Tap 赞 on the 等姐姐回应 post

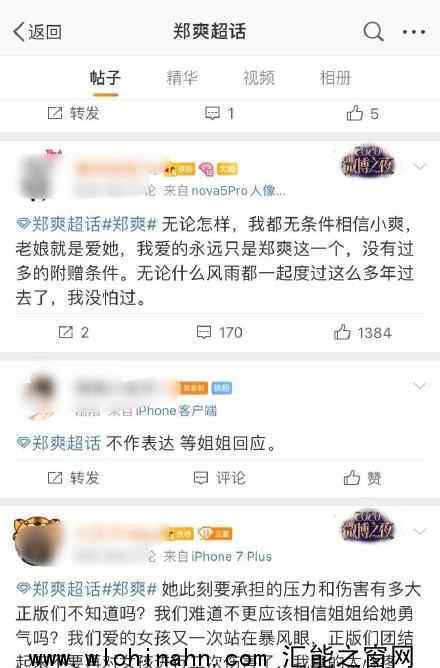click(362, 478)
